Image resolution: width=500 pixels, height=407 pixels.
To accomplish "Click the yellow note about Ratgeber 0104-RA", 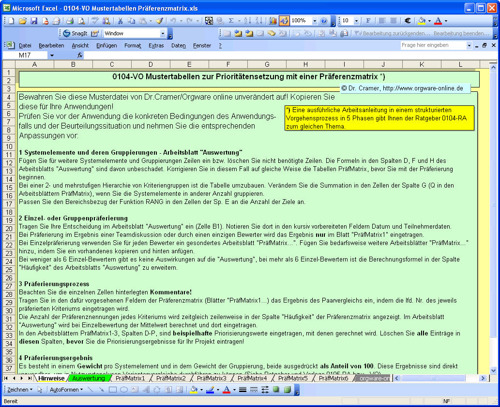I will click(379, 118).
